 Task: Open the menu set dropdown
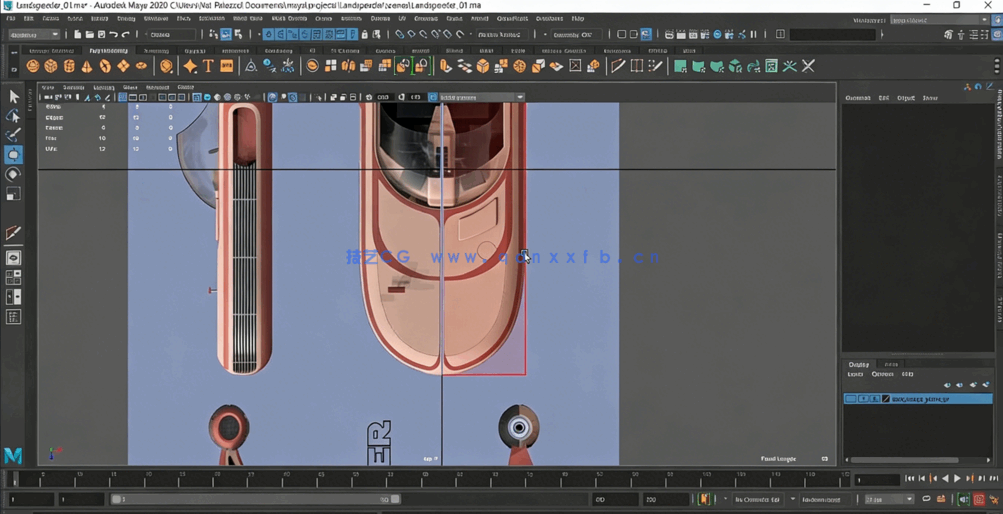click(x=34, y=34)
